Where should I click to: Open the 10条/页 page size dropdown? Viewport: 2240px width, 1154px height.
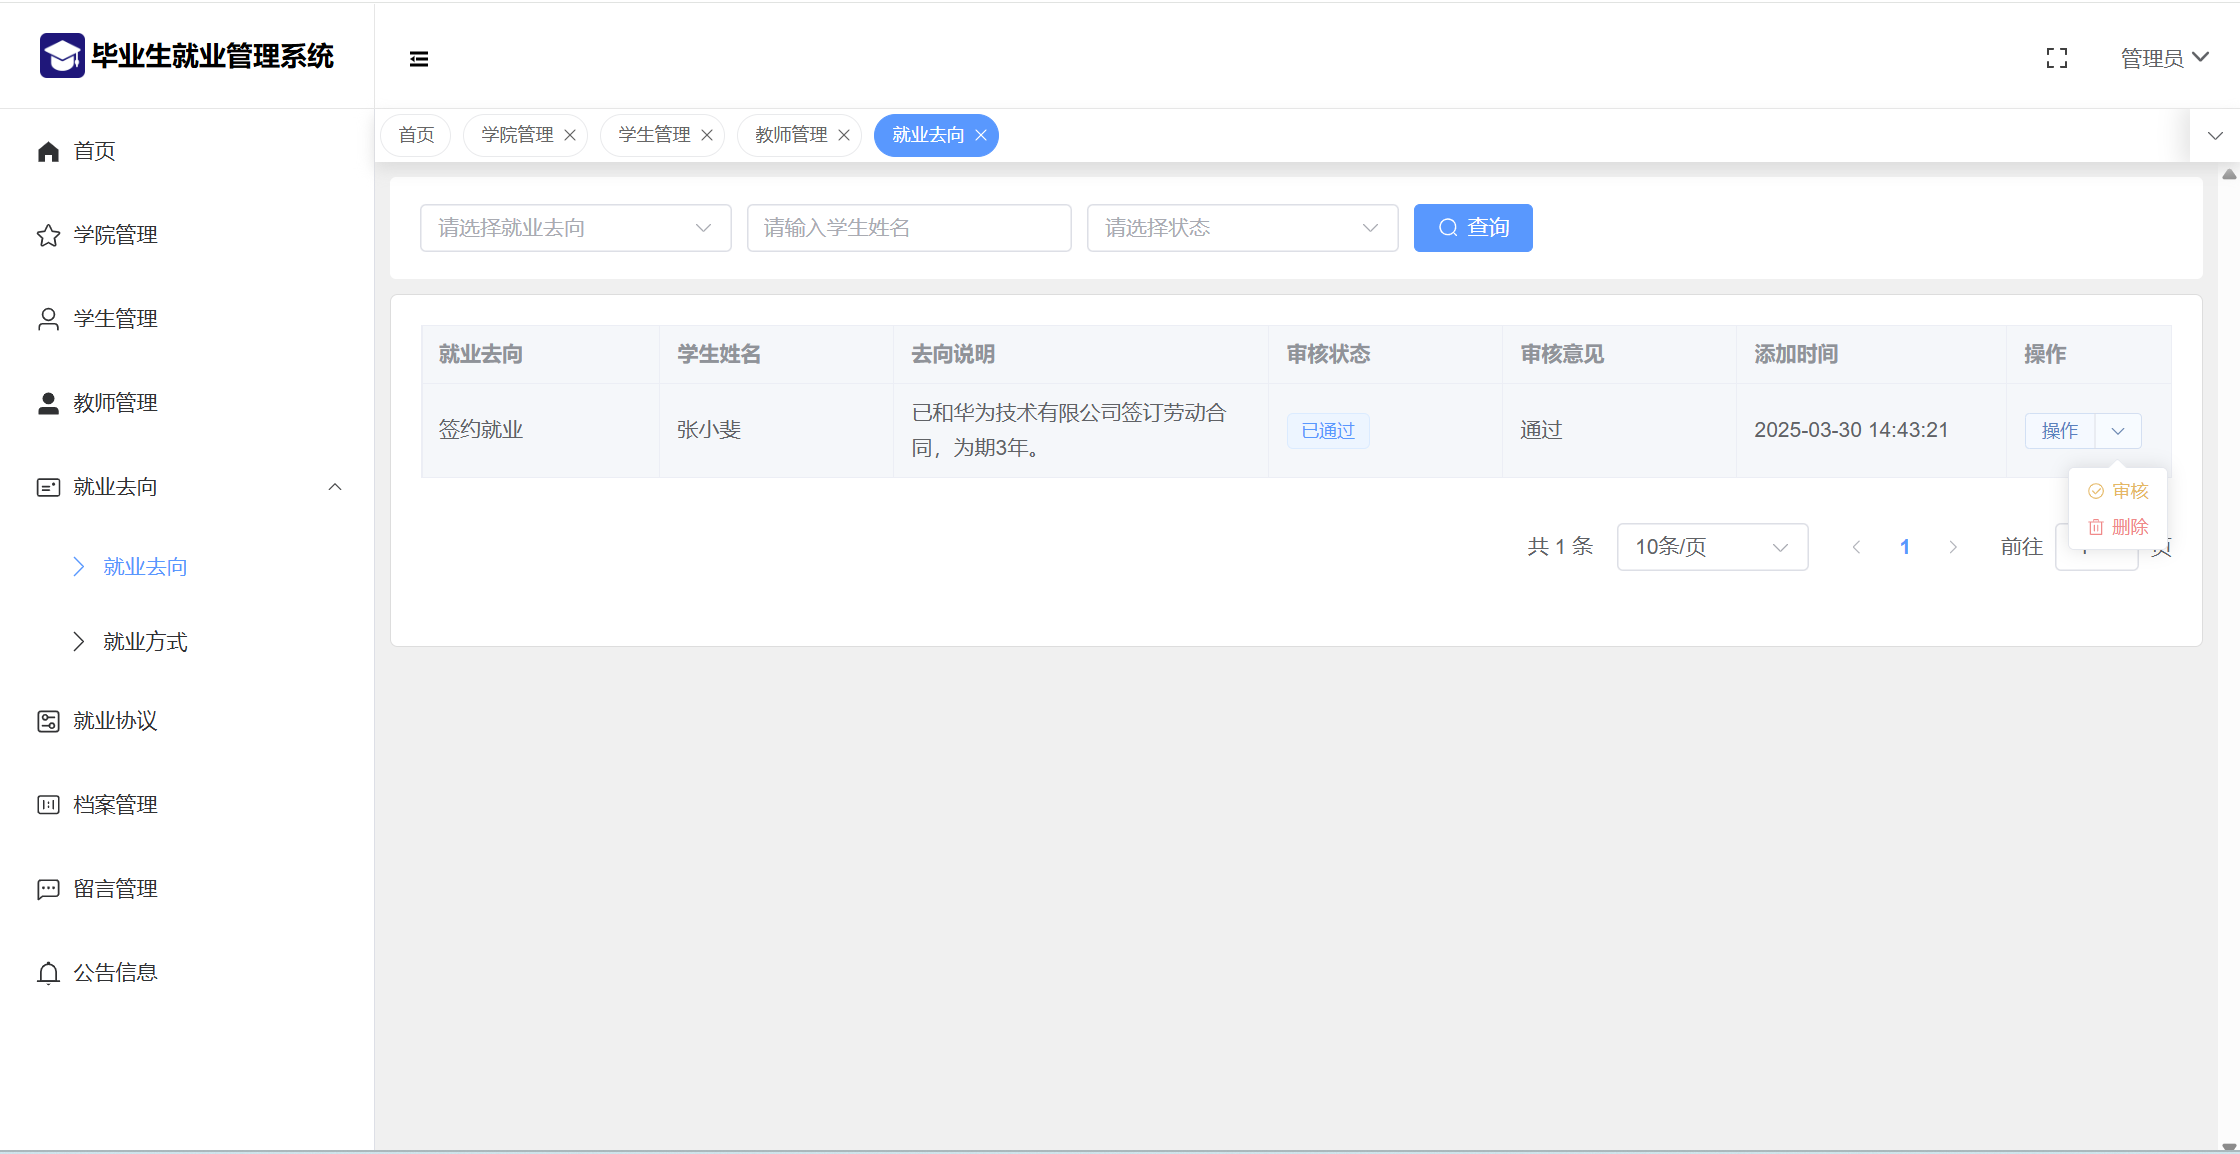coord(1711,547)
